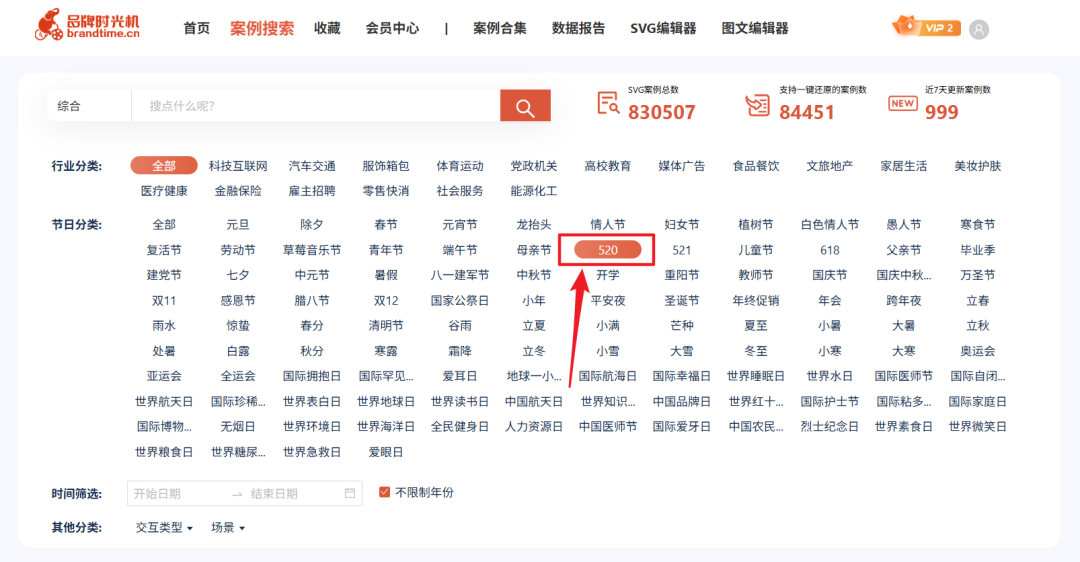Open 案例合集 in the navigation bar

pos(499,28)
